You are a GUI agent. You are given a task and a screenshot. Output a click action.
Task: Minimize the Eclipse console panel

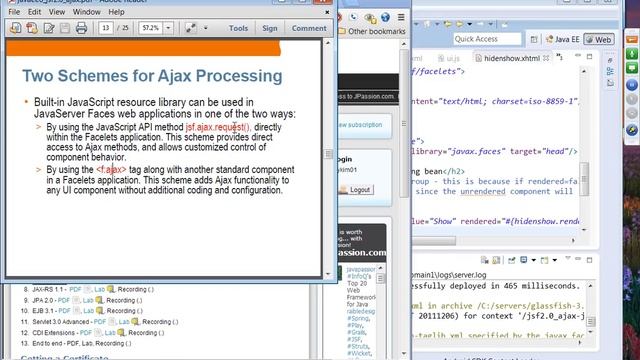coord(578,259)
